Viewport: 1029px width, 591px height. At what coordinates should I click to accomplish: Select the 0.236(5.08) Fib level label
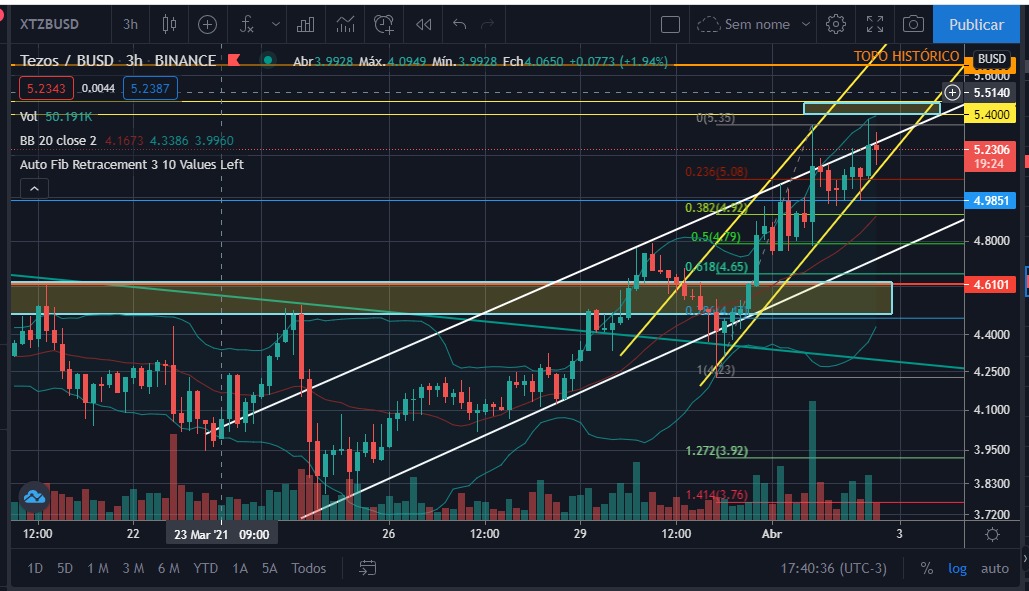click(x=716, y=172)
